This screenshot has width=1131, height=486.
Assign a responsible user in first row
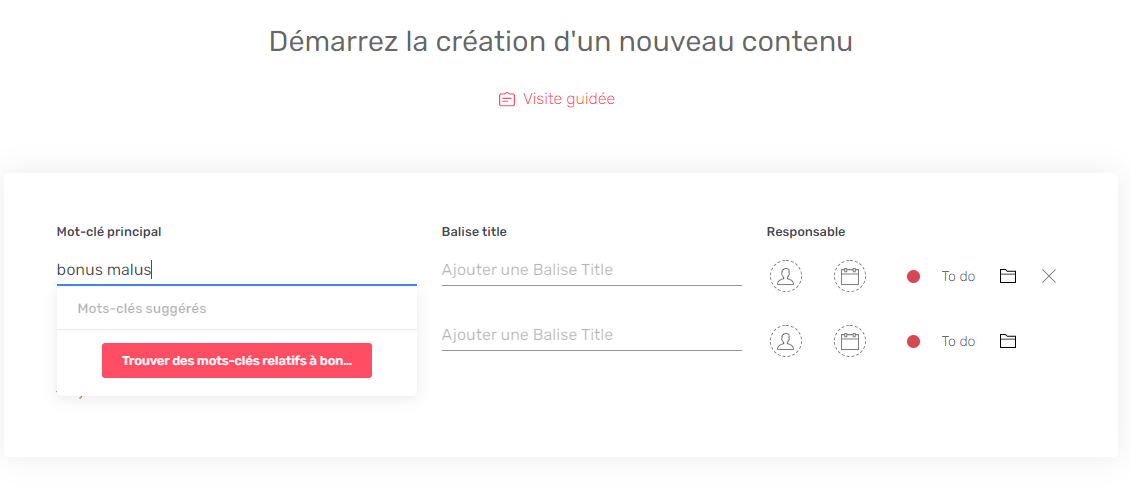(x=785, y=276)
